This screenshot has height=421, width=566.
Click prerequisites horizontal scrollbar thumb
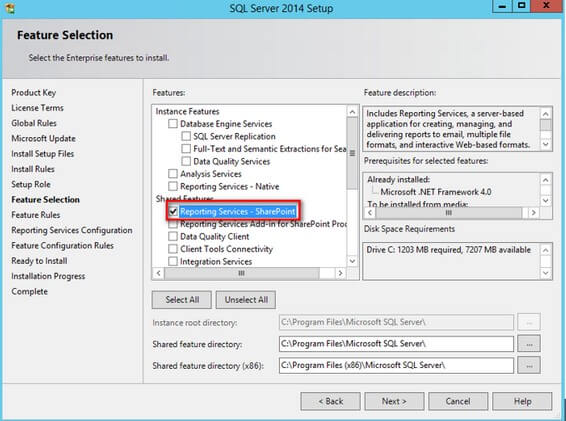click(x=449, y=213)
